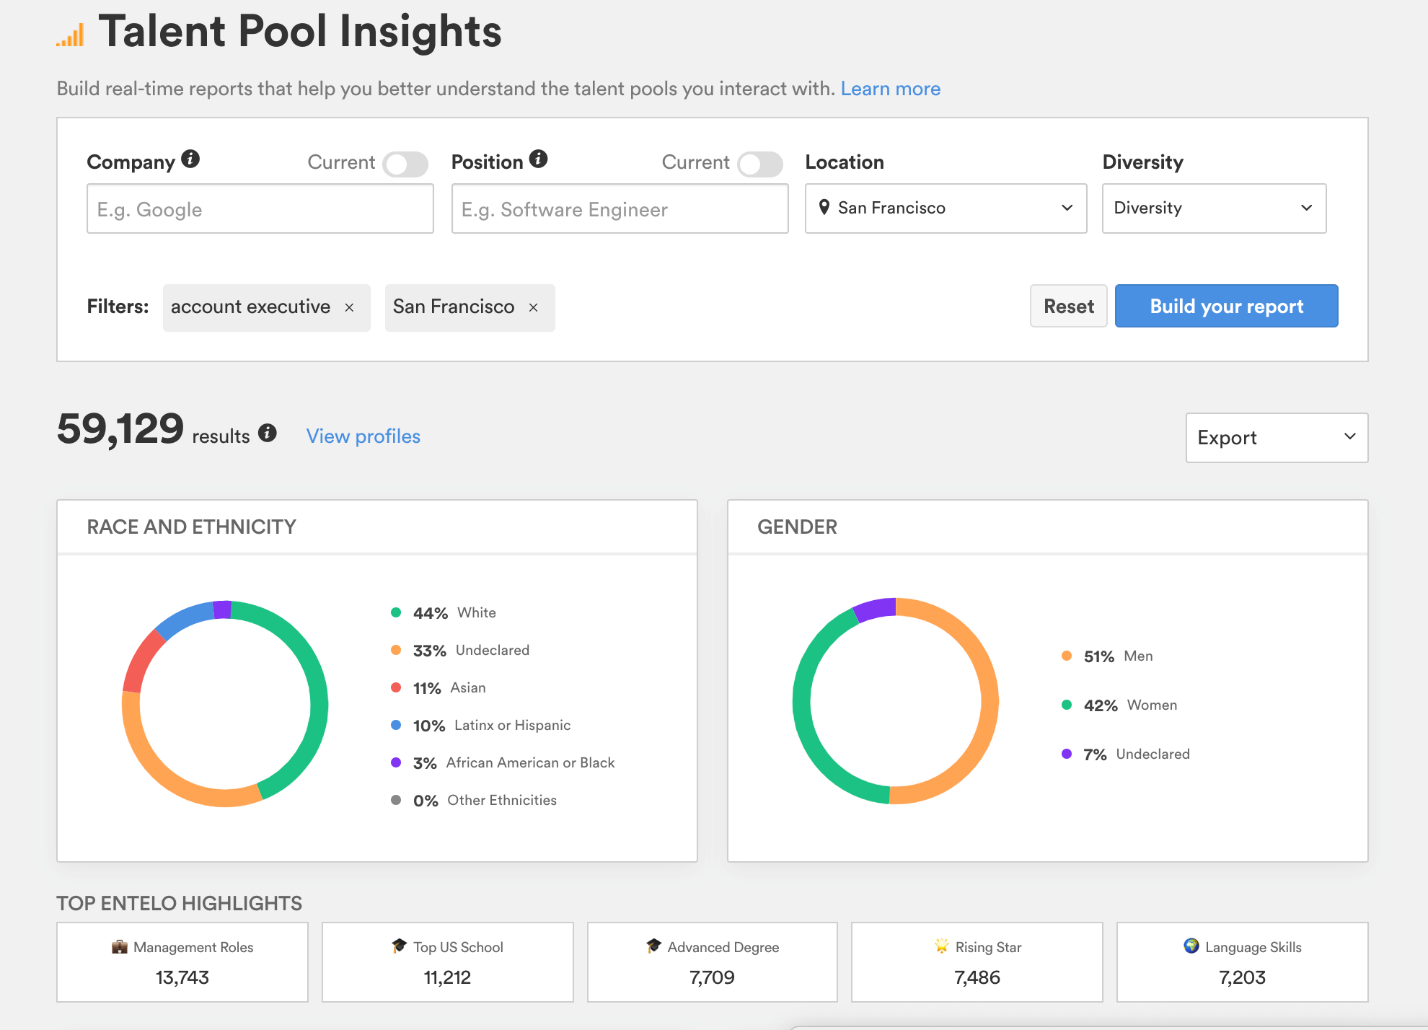
Task: Click Build your report button
Action: 1227,306
